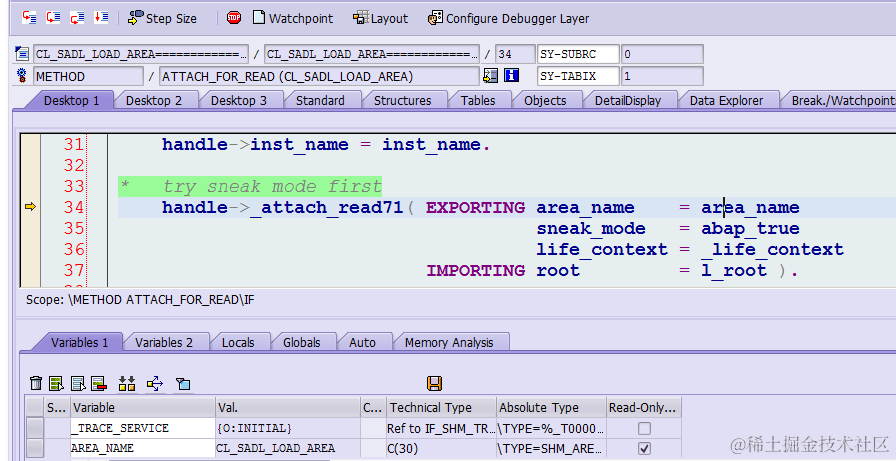Viewport: 896px width, 461px height.
Task: Open the Data Explorer tab
Action: click(x=726, y=101)
